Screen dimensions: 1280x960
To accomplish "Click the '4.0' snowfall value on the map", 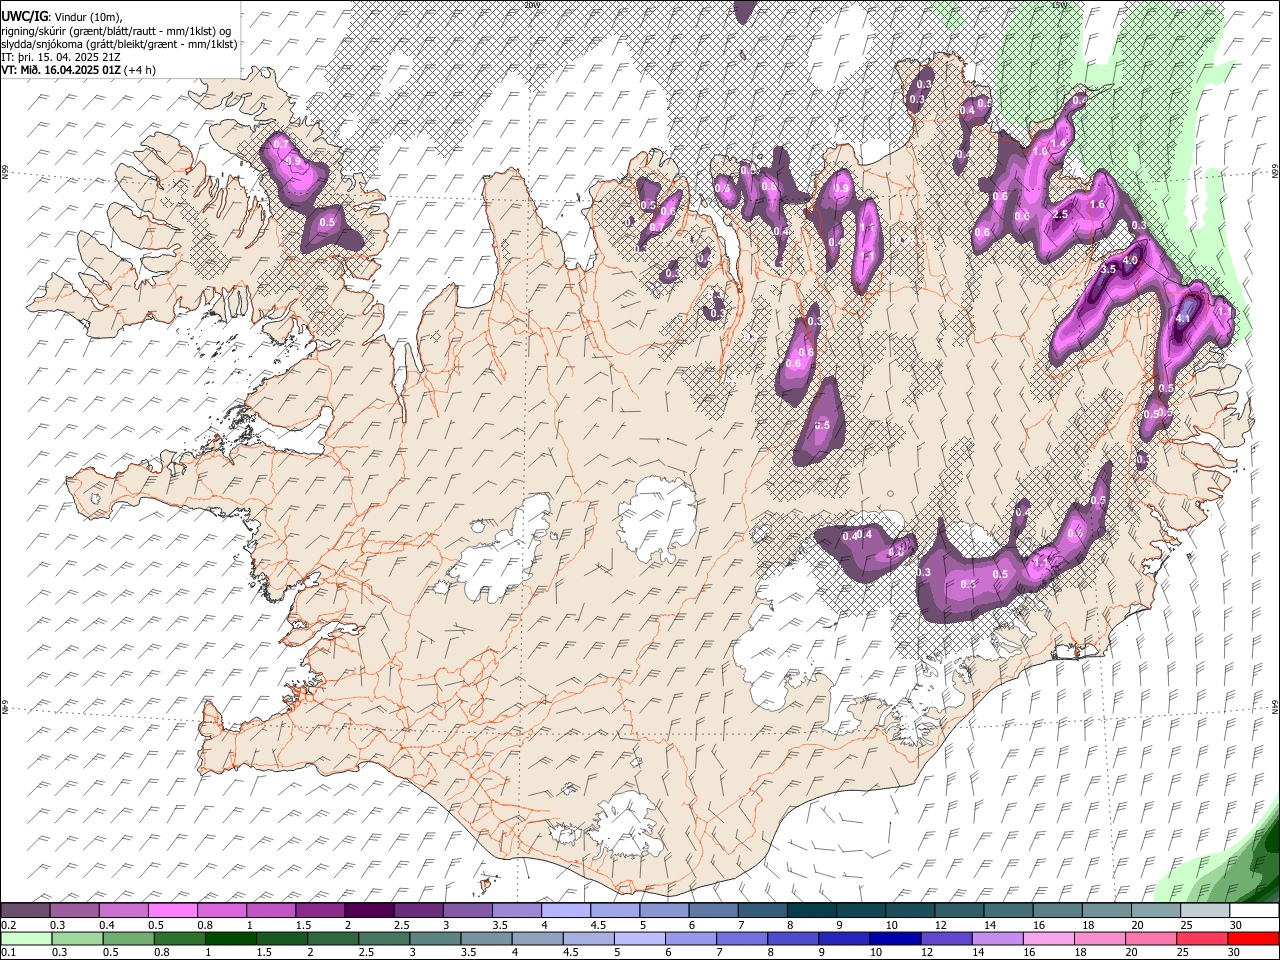I will coord(1130,261).
